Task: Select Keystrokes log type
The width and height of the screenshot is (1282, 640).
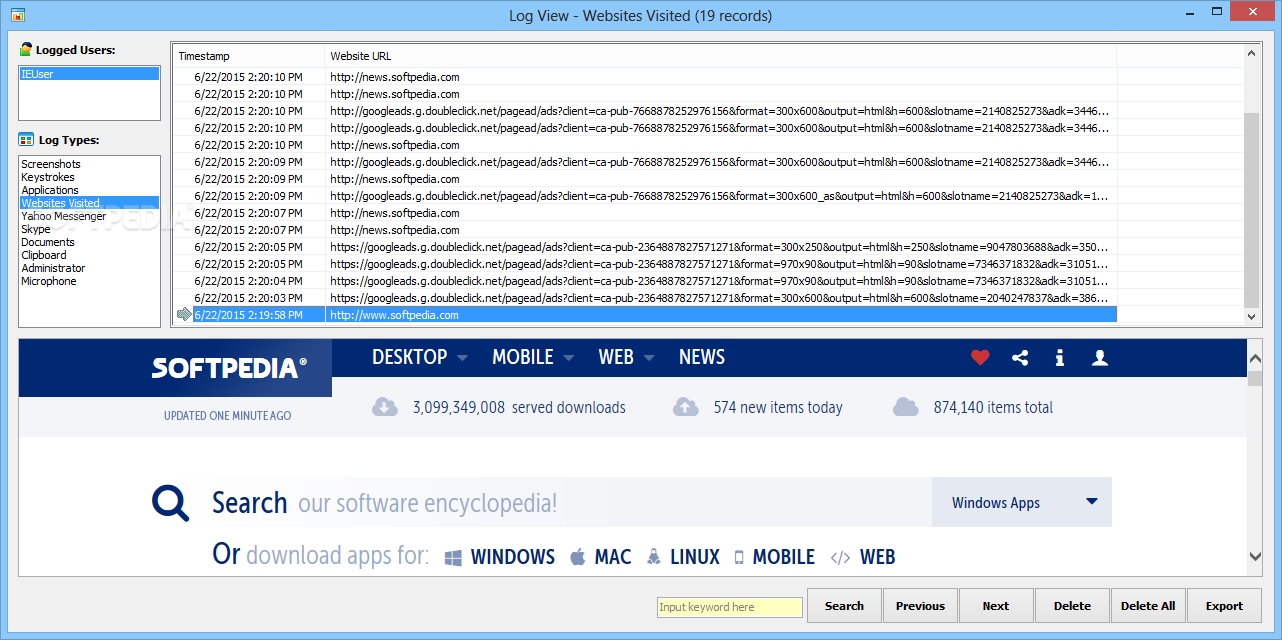Action: 49,177
